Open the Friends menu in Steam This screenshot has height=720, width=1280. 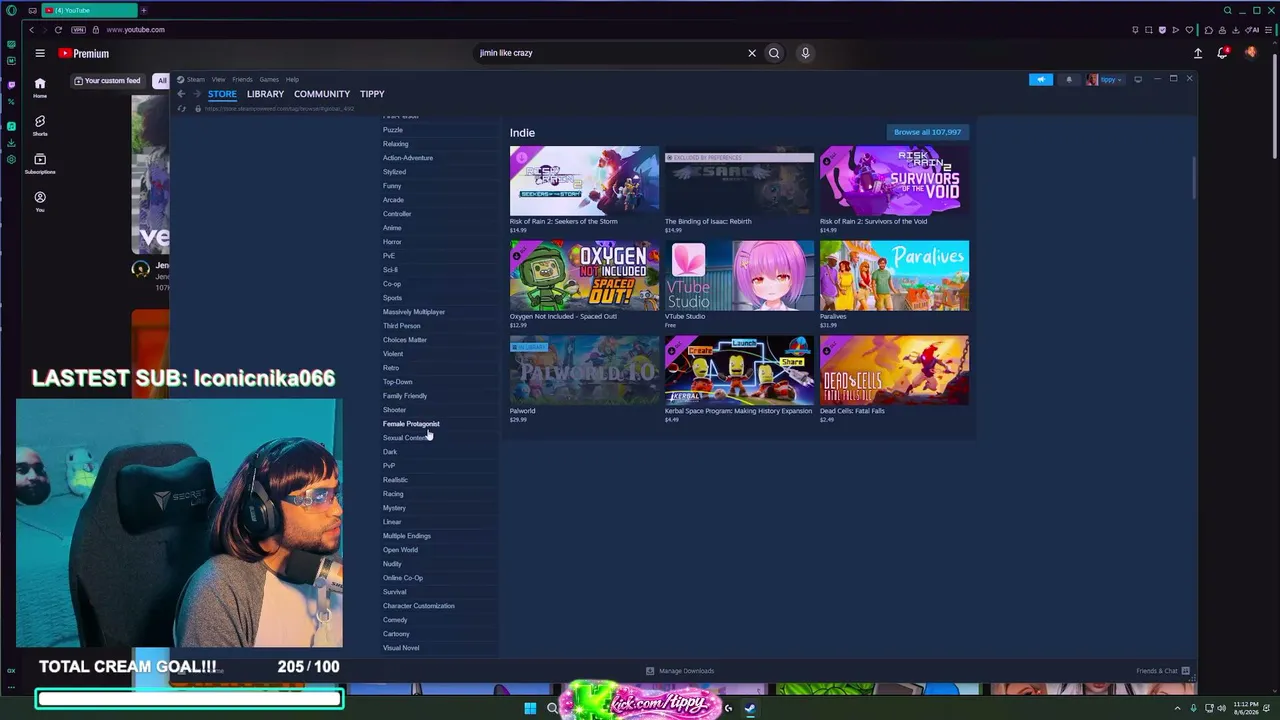click(242, 79)
